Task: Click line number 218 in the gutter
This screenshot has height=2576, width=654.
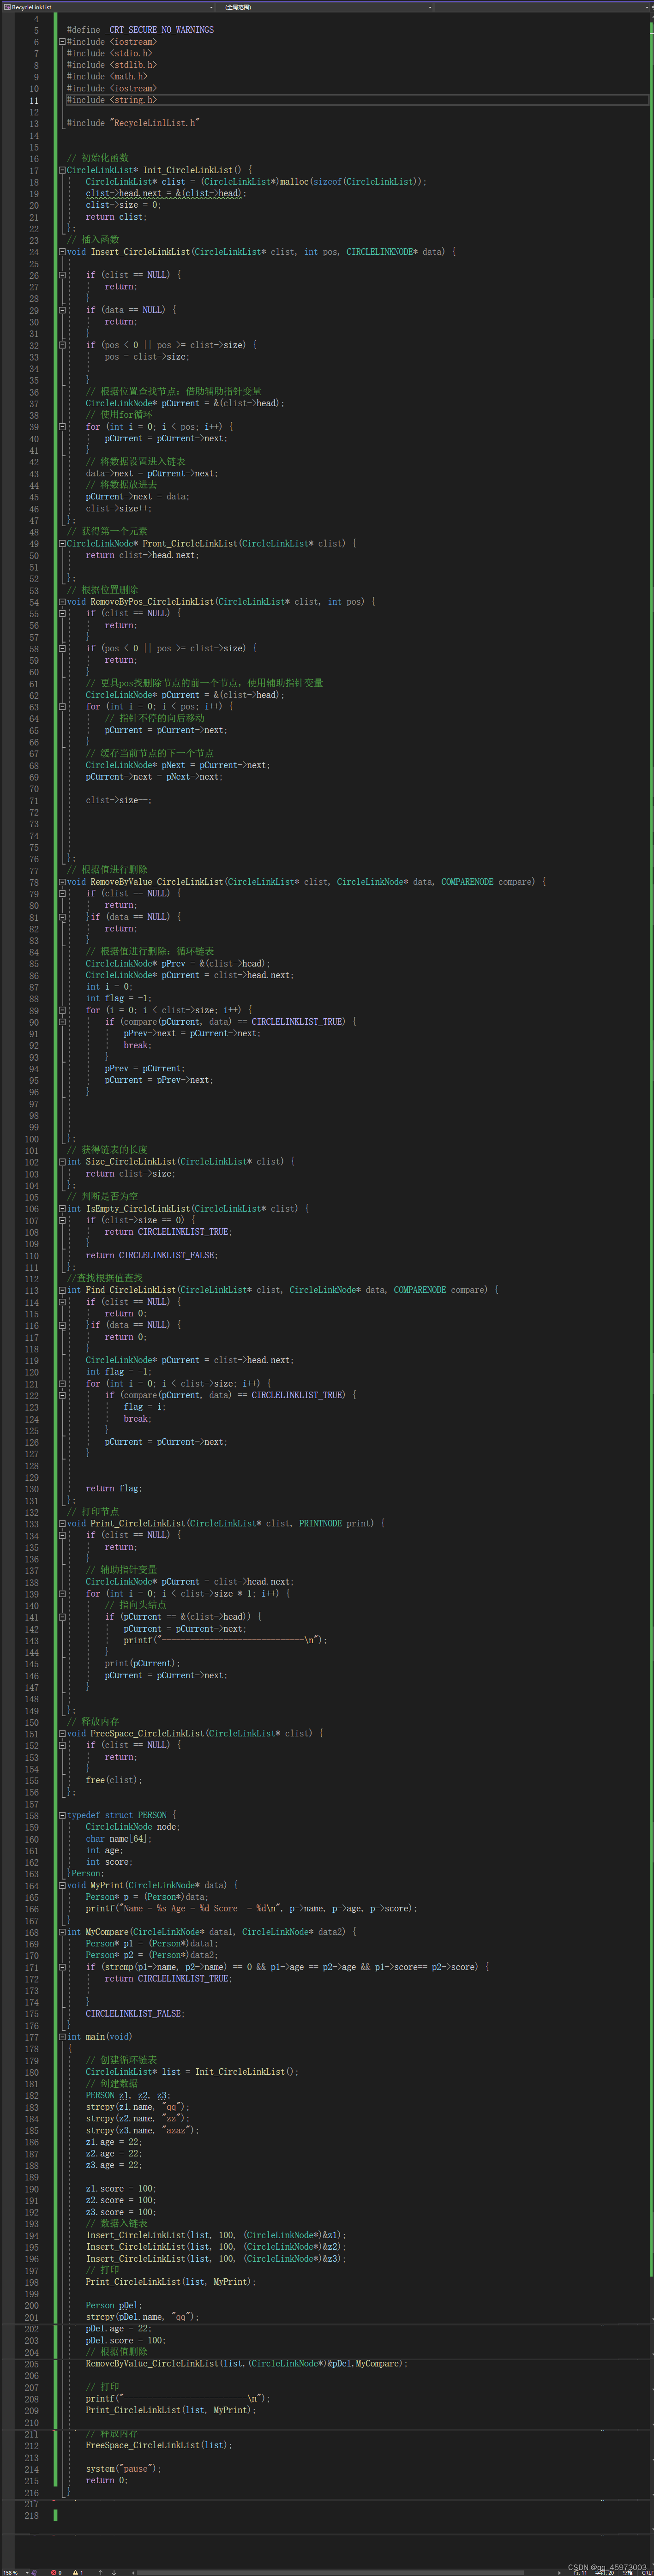Action: [x=31, y=2516]
